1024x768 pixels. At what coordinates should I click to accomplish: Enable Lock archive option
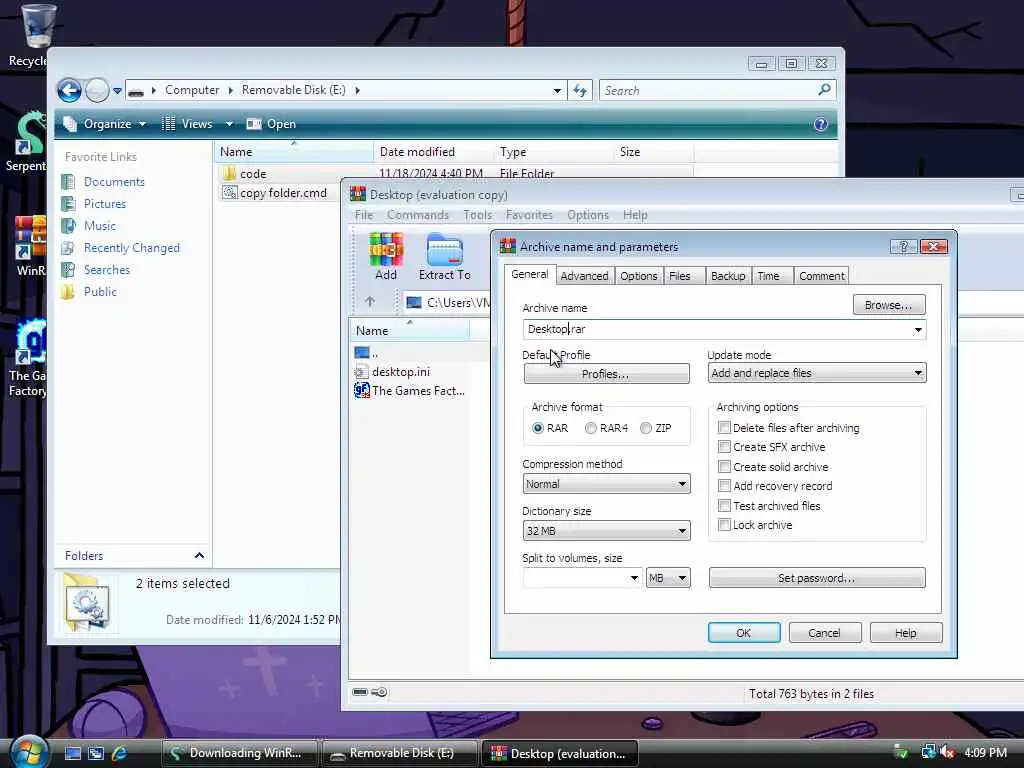point(724,524)
